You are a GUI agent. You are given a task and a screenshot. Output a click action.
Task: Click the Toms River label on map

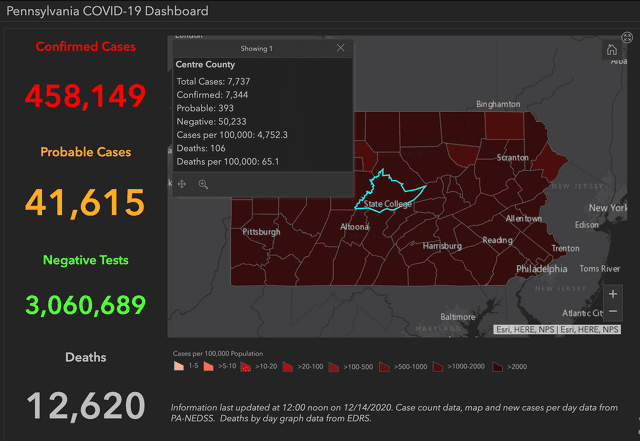pos(599,269)
